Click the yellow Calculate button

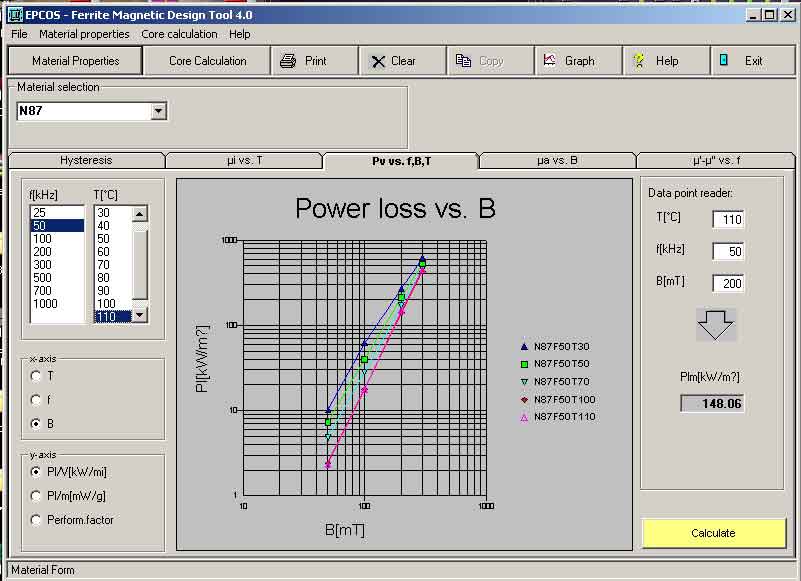[713, 533]
